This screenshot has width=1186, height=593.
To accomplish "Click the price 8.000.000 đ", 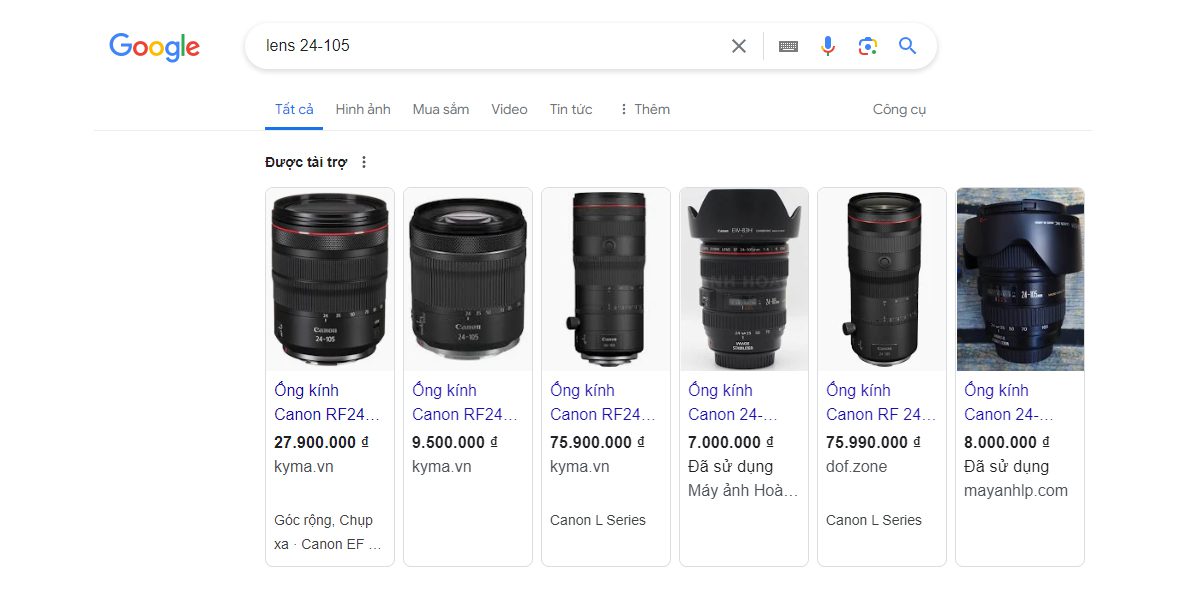I will (1007, 442).
